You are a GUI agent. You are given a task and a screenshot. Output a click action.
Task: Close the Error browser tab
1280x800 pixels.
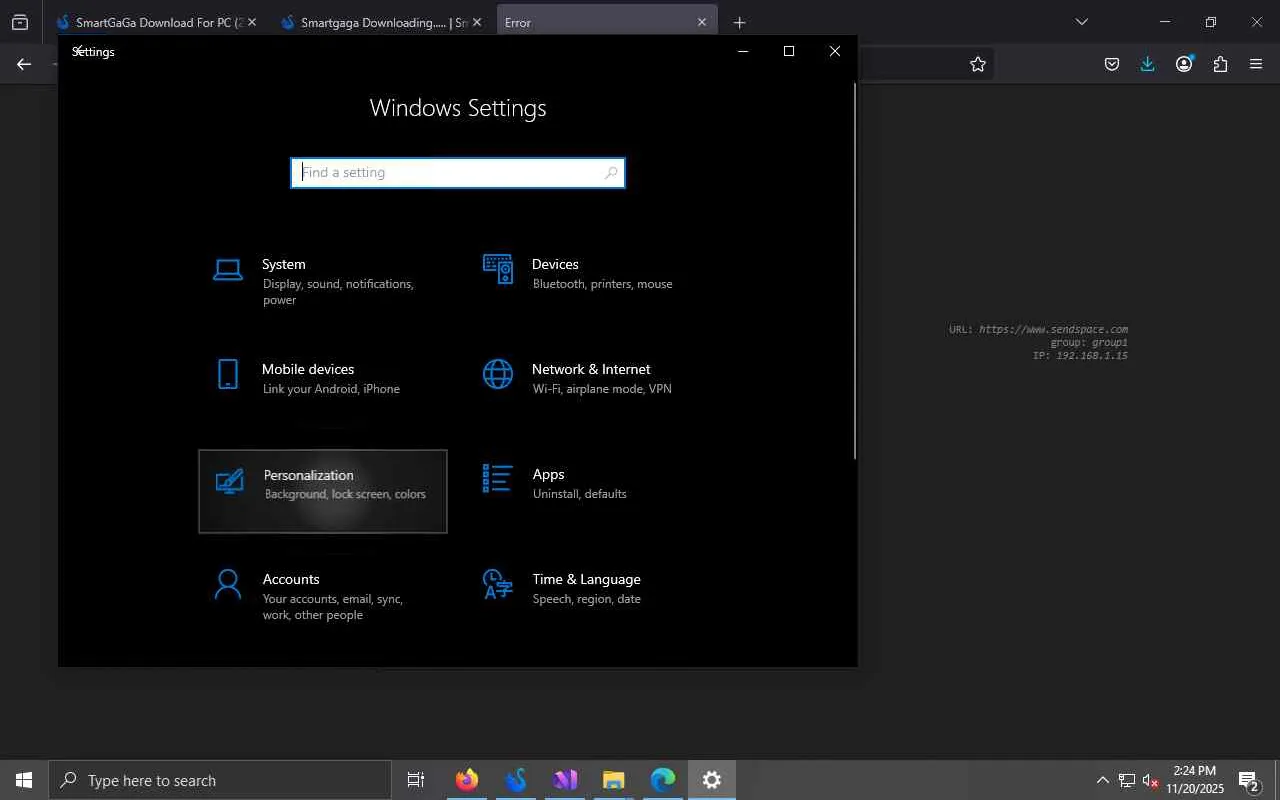coord(701,22)
